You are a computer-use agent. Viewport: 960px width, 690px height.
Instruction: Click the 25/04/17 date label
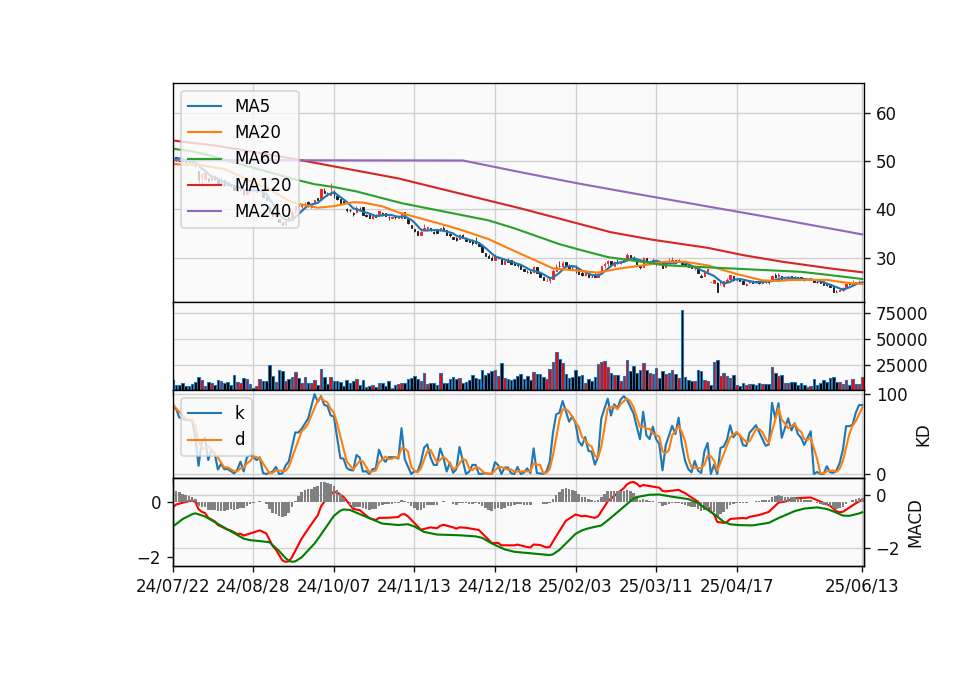click(737, 586)
